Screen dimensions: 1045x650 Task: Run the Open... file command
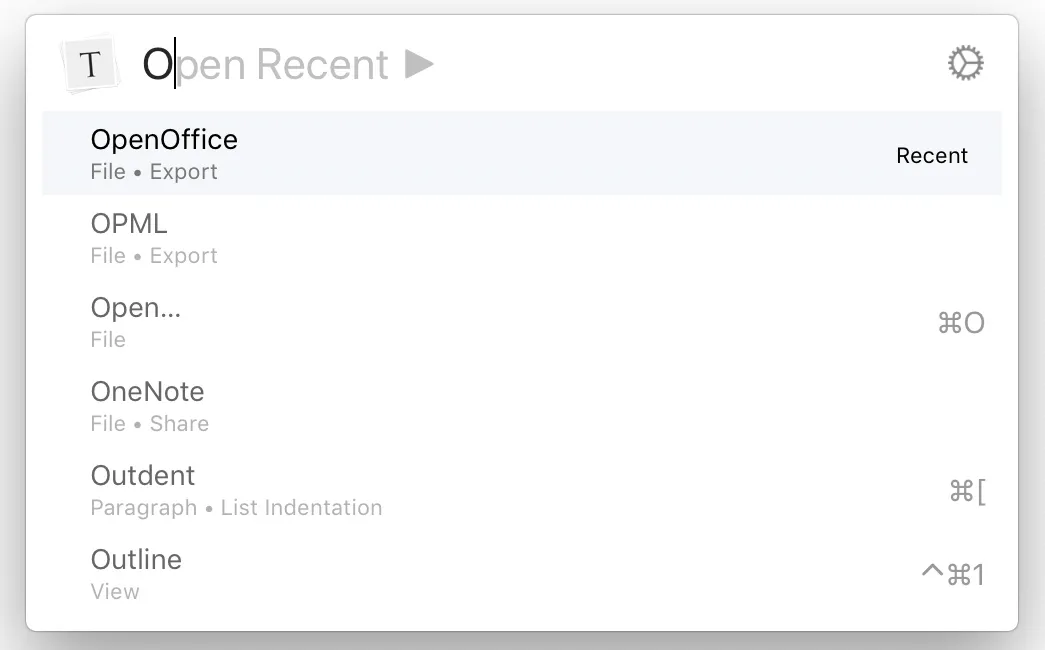pos(136,308)
